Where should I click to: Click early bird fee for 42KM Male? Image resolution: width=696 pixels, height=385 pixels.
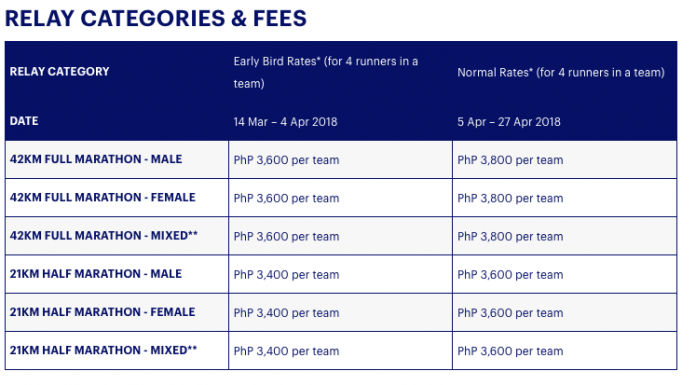click(286, 160)
